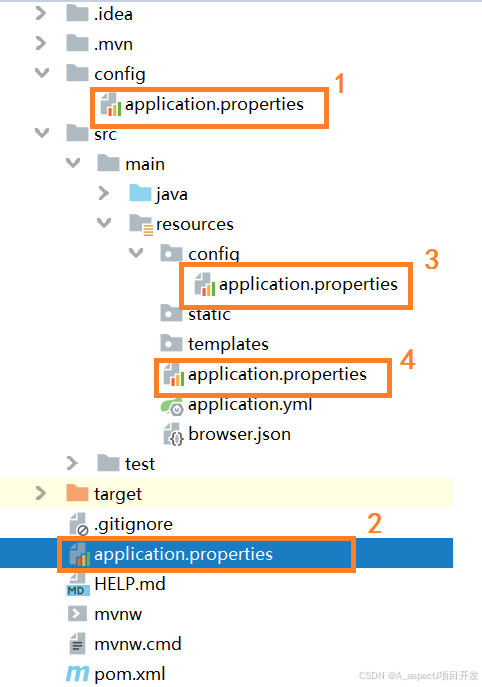Expand the java source folder
482x687 pixels.
point(103,193)
